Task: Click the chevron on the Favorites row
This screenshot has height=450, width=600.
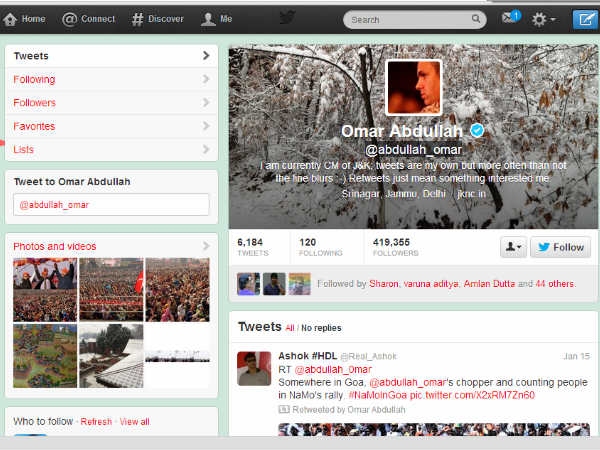Action: click(206, 126)
